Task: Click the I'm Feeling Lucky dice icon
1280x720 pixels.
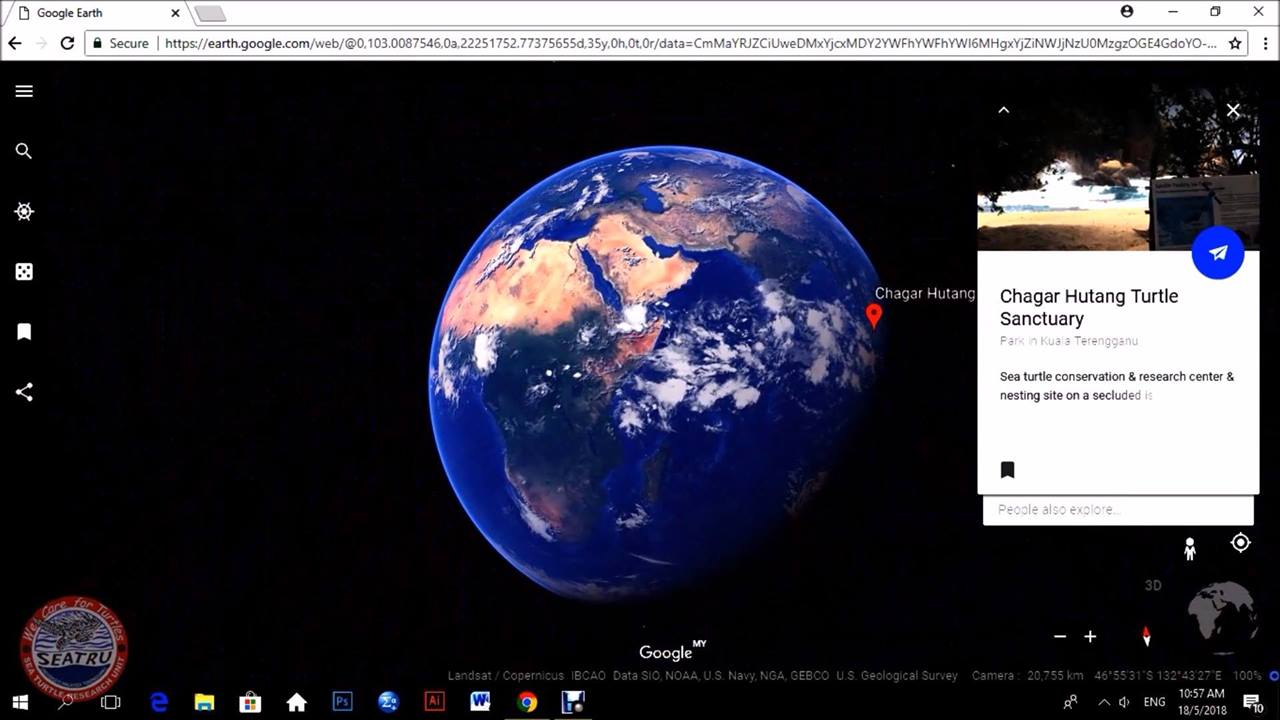Action: click(24, 271)
